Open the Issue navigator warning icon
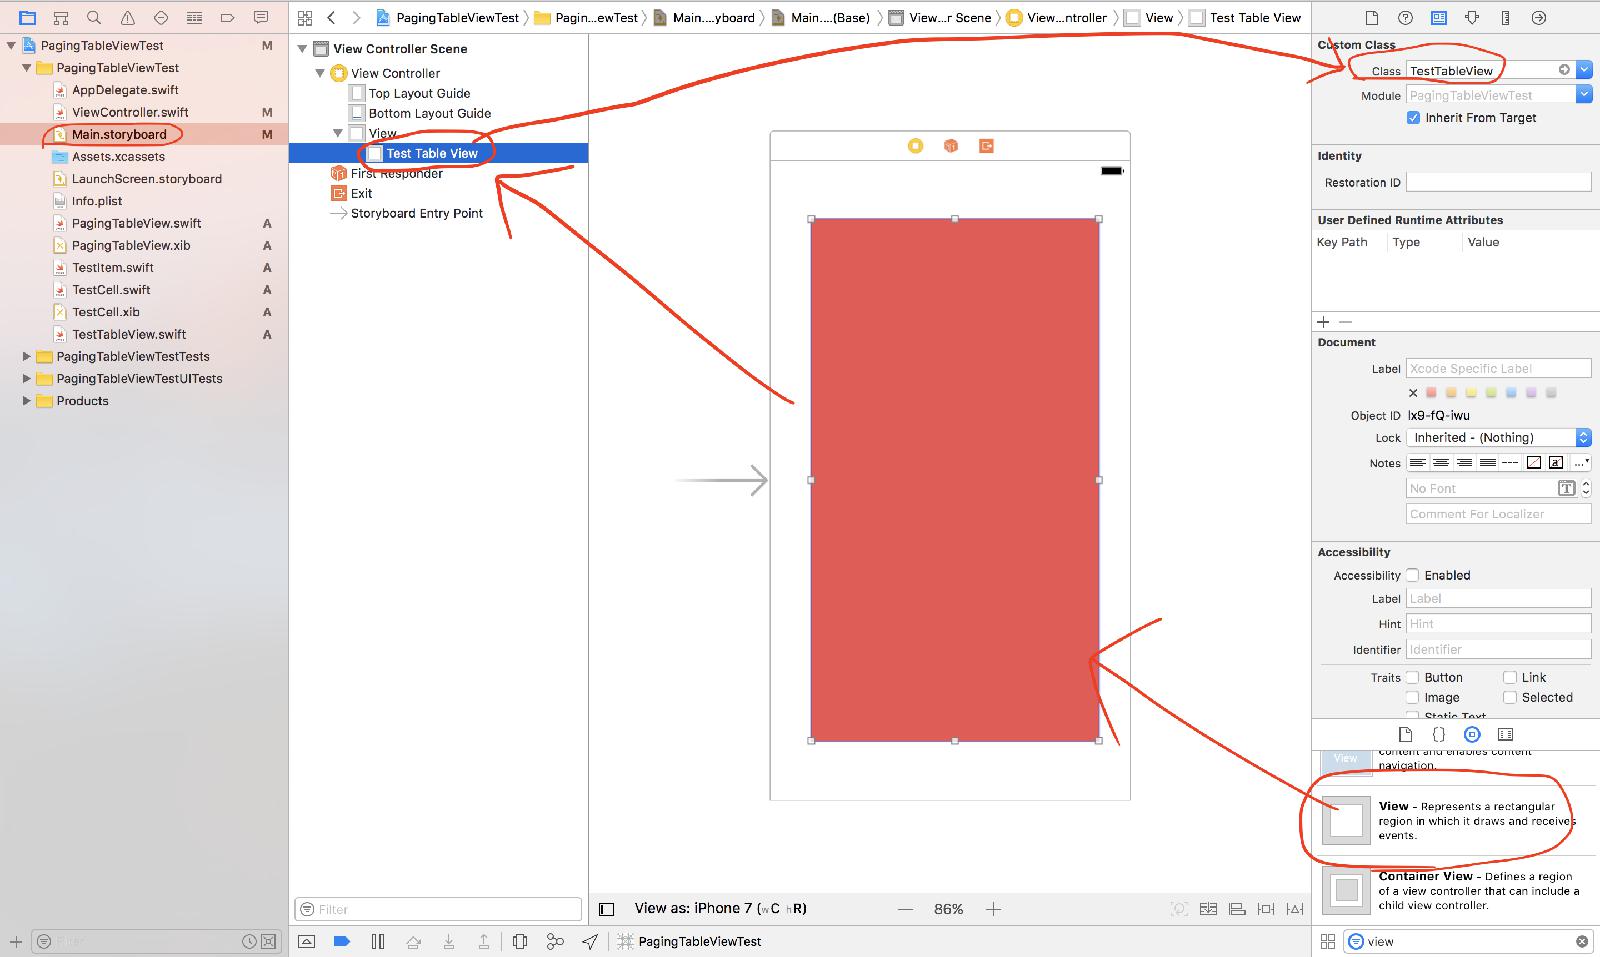The height and width of the screenshot is (957, 1600). click(x=127, y=17)
